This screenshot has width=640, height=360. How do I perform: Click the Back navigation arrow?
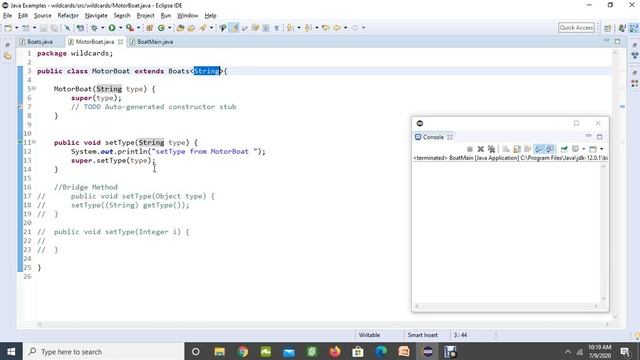pyautogui.click(x=337, y=28)
